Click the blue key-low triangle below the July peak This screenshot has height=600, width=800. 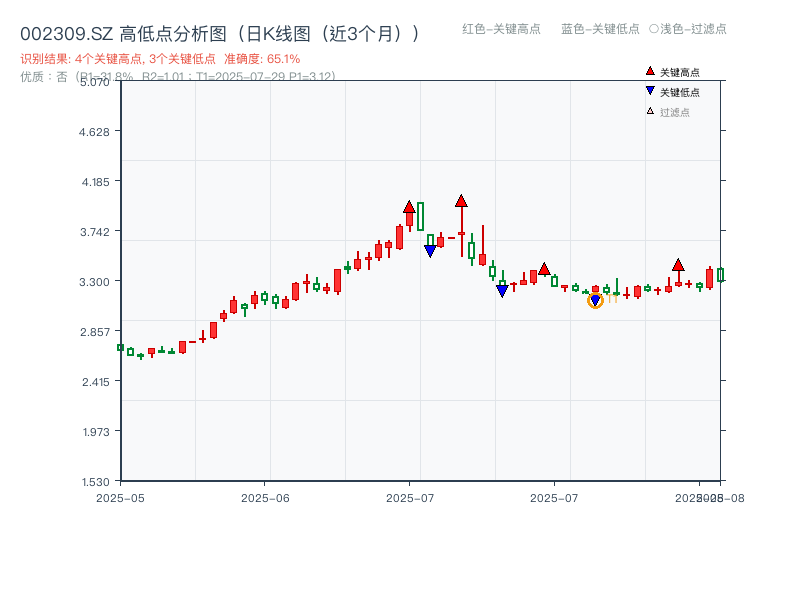tap(430, 247)
